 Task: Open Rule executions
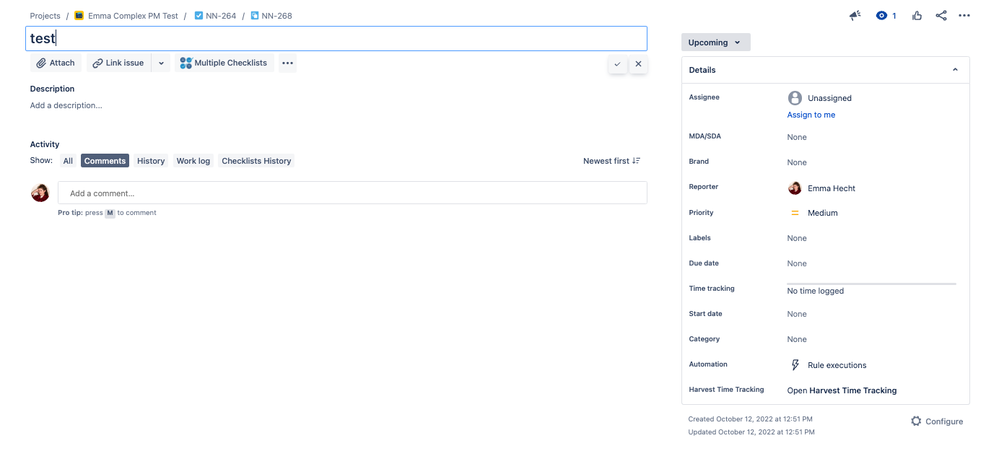837,366
